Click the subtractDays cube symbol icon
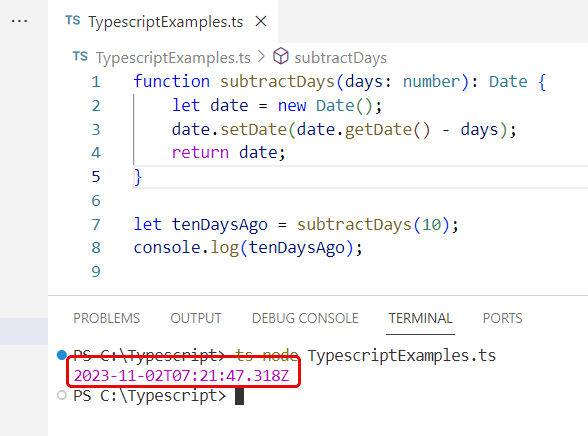Screen dimensions: 588x436 click(280, 57)
